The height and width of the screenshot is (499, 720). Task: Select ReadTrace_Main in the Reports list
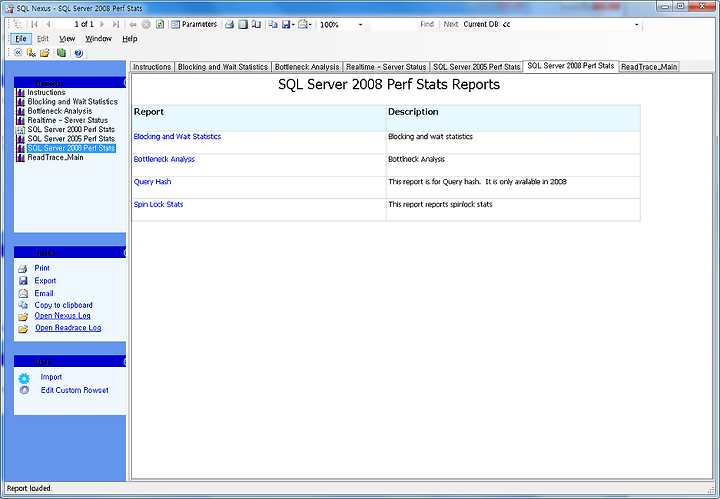pyautogui.click(x=55, y=157)
